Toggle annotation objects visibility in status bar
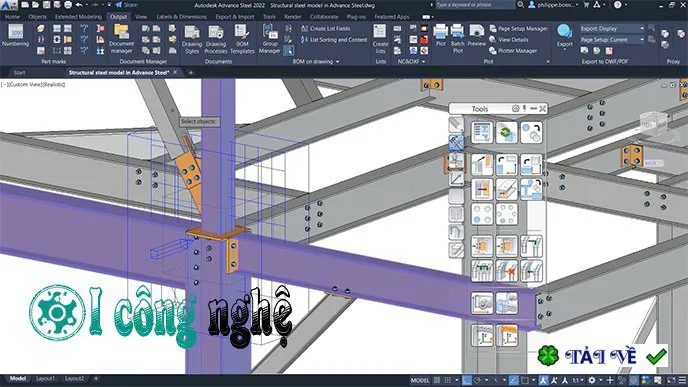 point(543,380)
